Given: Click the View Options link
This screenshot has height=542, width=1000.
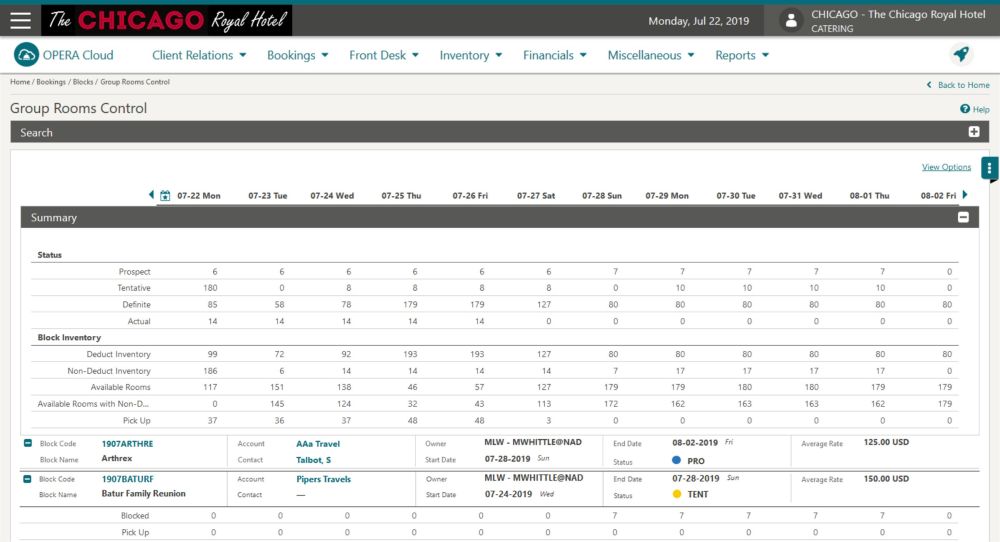Looking at the screenshot, I should (x=946, y=167).
